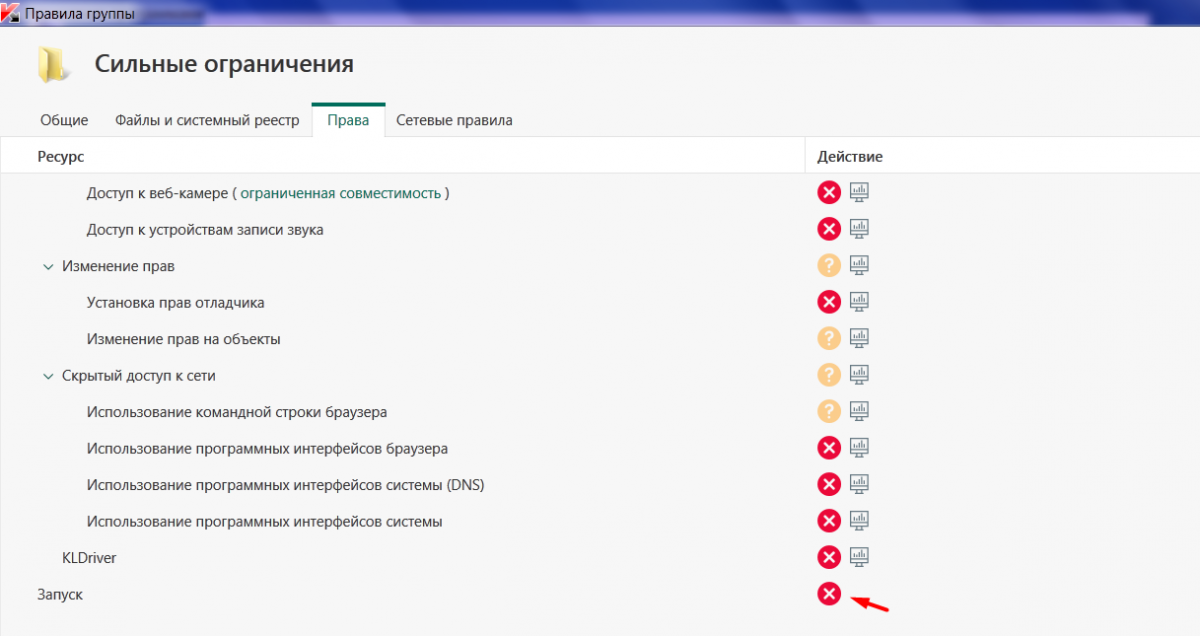Click the deny icon for программных интерфейсов браузера
This screenshot has width=1200, height=636.
pos(829,447)
